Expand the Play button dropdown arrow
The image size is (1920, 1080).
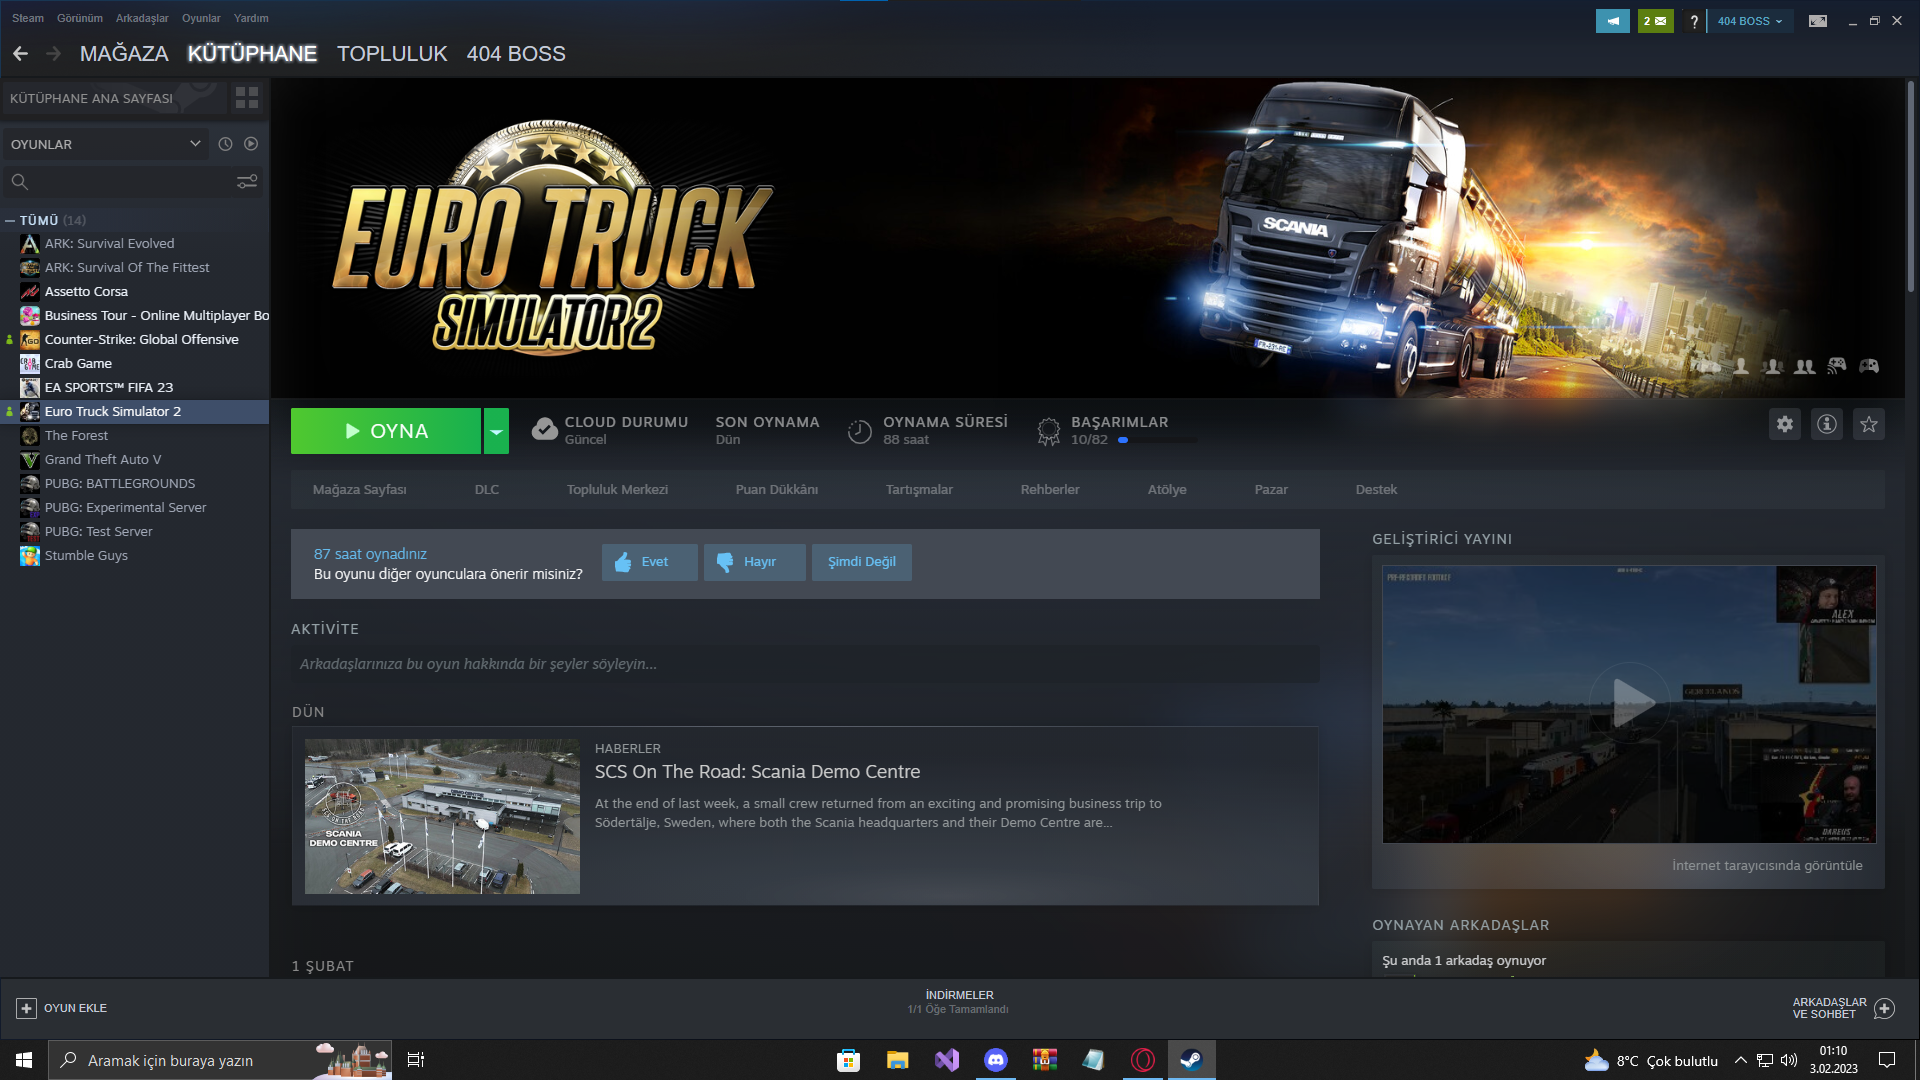coord(497,430)
